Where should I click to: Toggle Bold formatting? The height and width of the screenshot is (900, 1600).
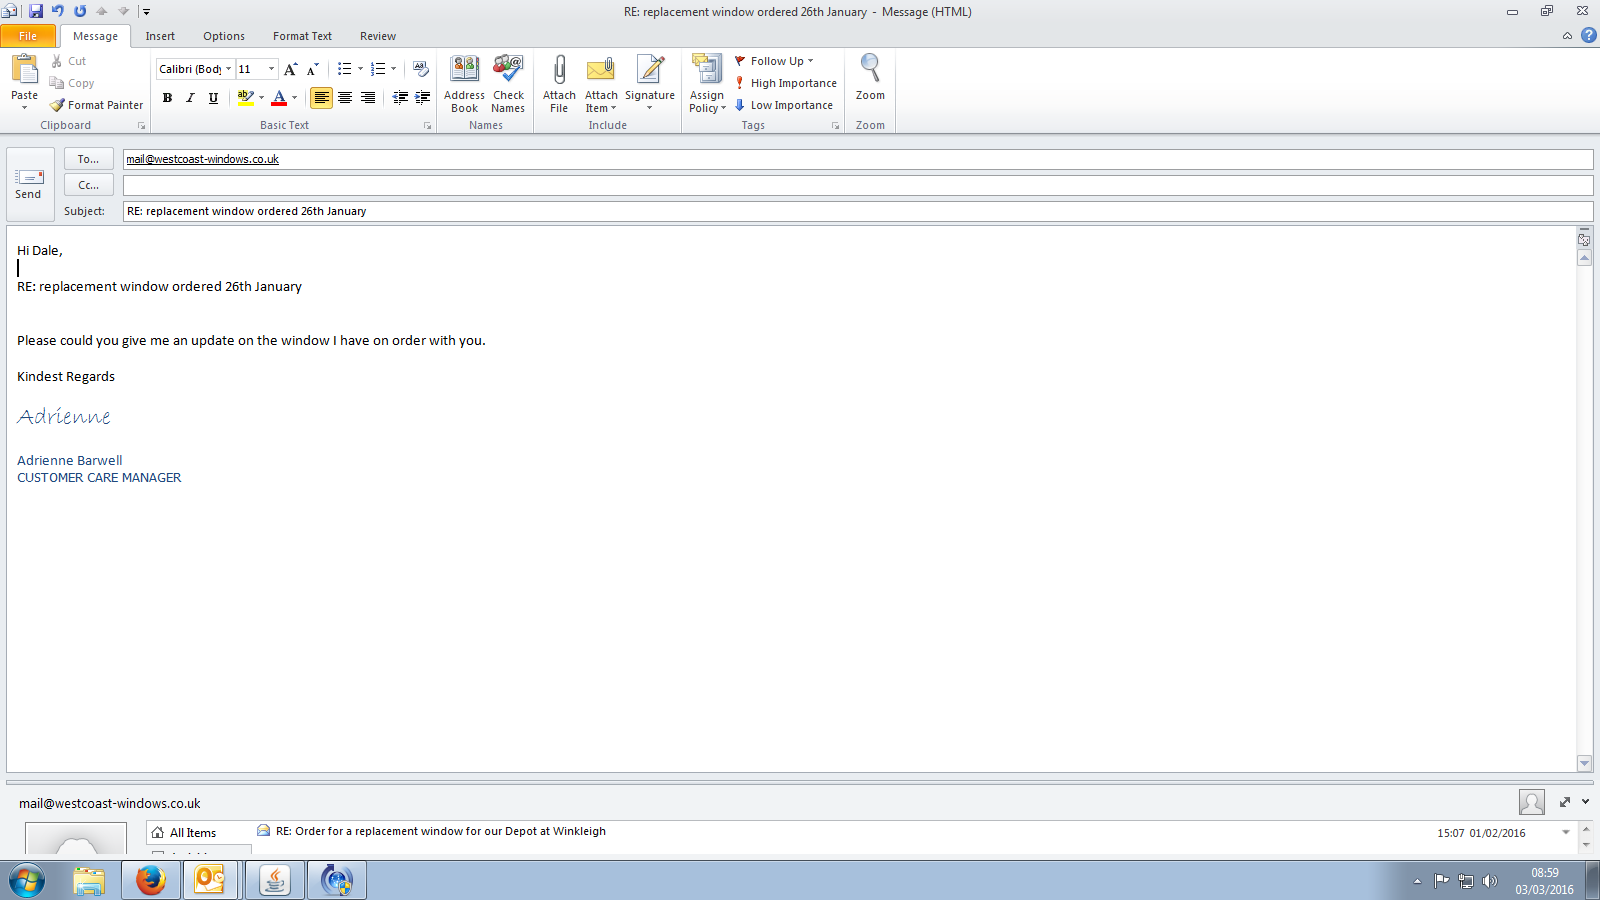[x=167, y=98]
